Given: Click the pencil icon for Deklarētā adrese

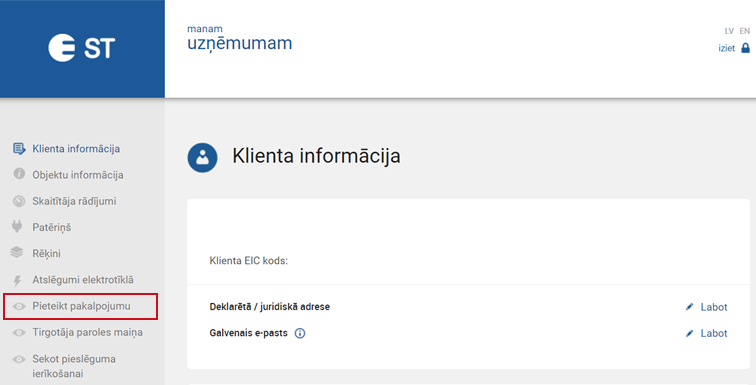Looking at the screenshot, I should coord(689,306).
